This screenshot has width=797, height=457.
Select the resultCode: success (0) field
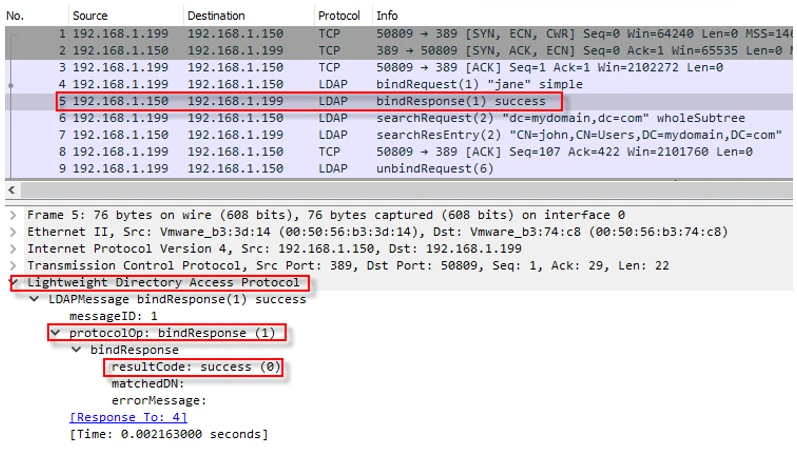tap(196, 367)
